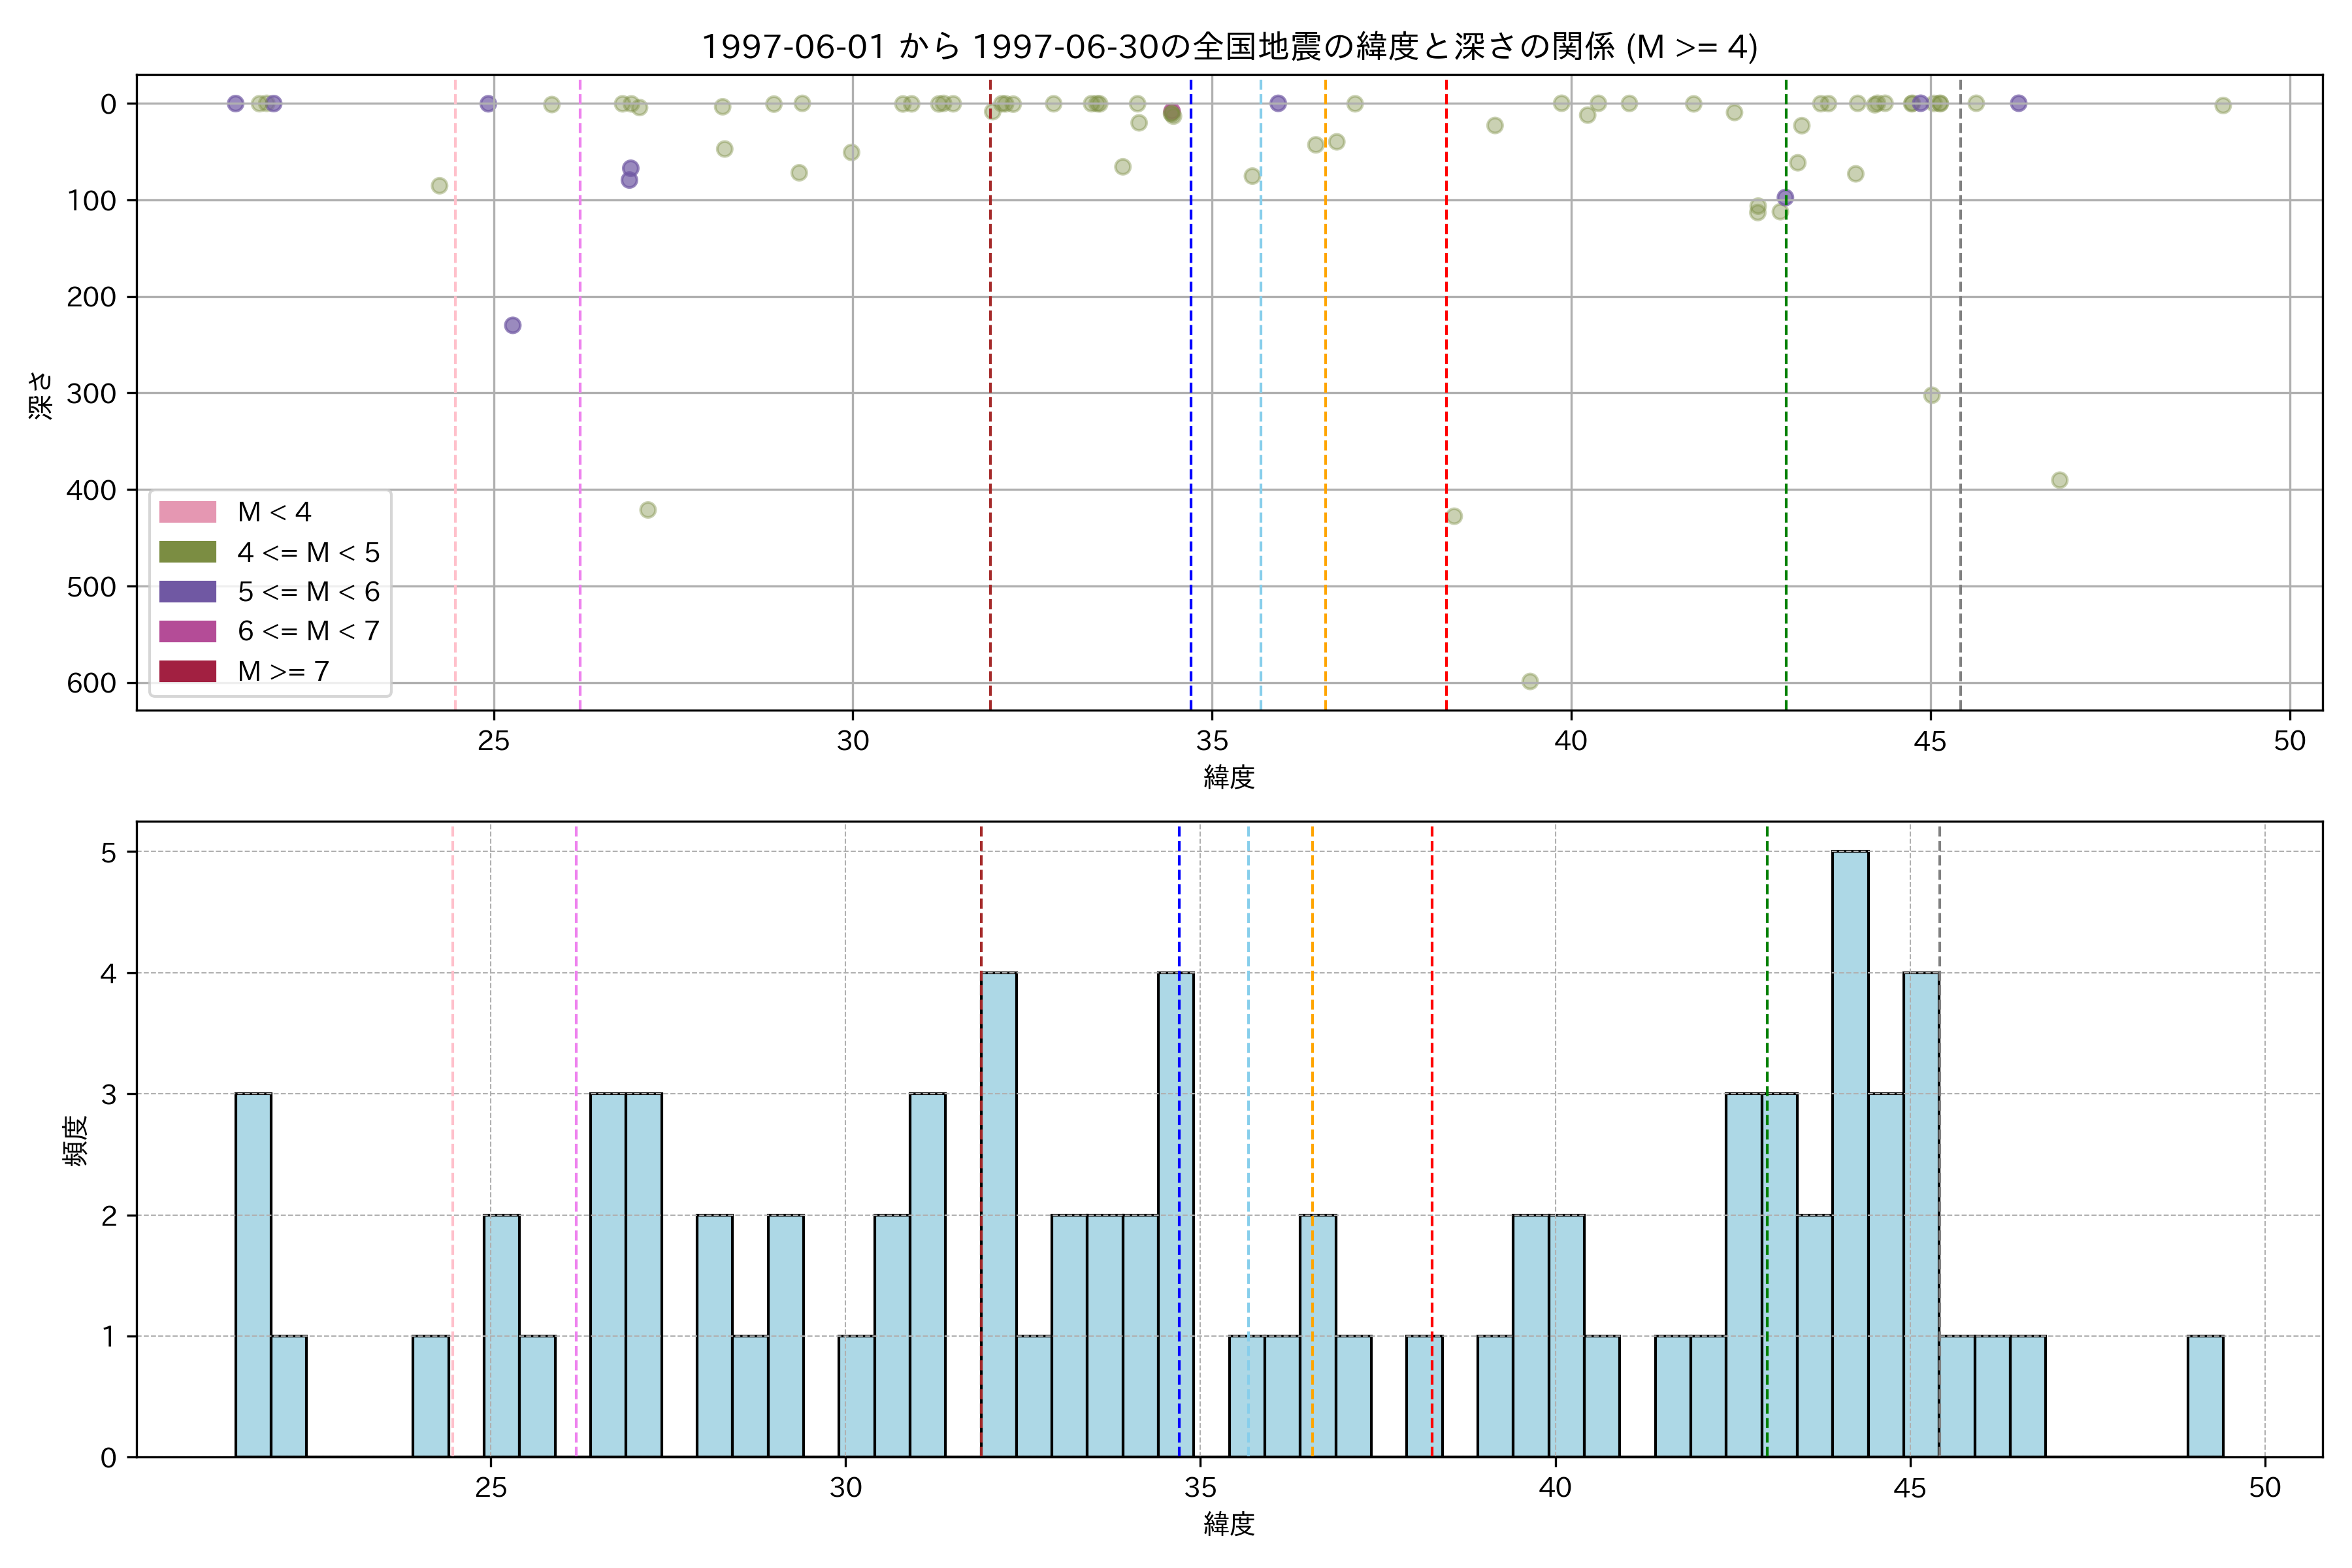Screen dimensions: 2352x1568
Task: Click the 深さ y-axis label
Action: (x=40, y=395)
